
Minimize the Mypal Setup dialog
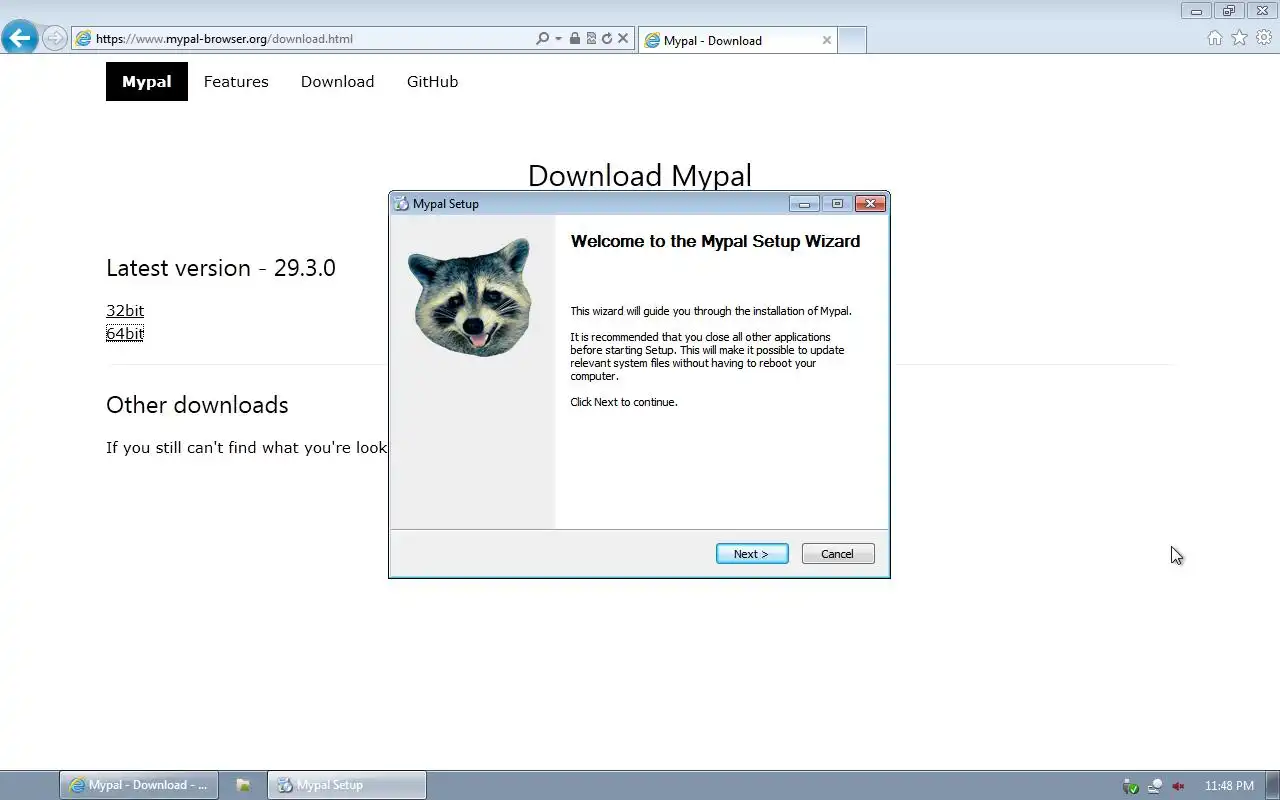pyautogui.click(x=804, y=204)
